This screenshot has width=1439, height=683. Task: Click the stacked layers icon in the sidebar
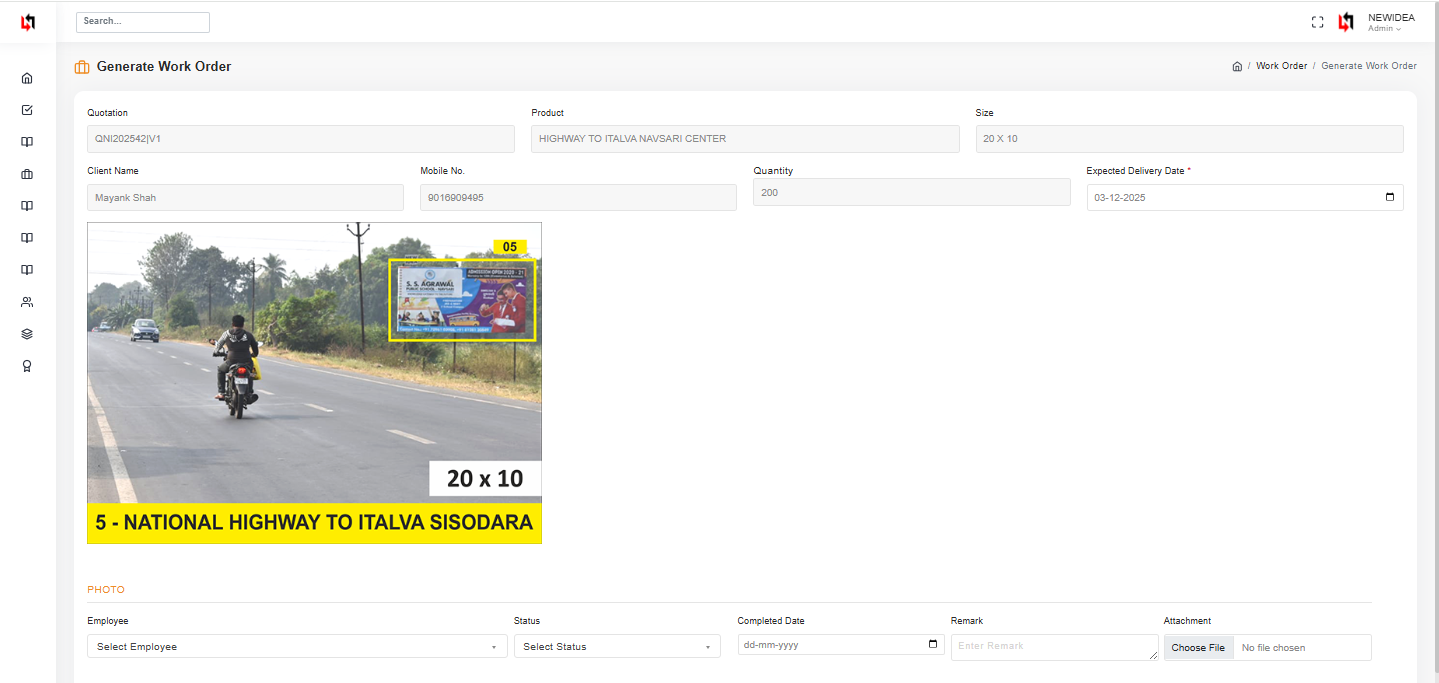point(27,334)
